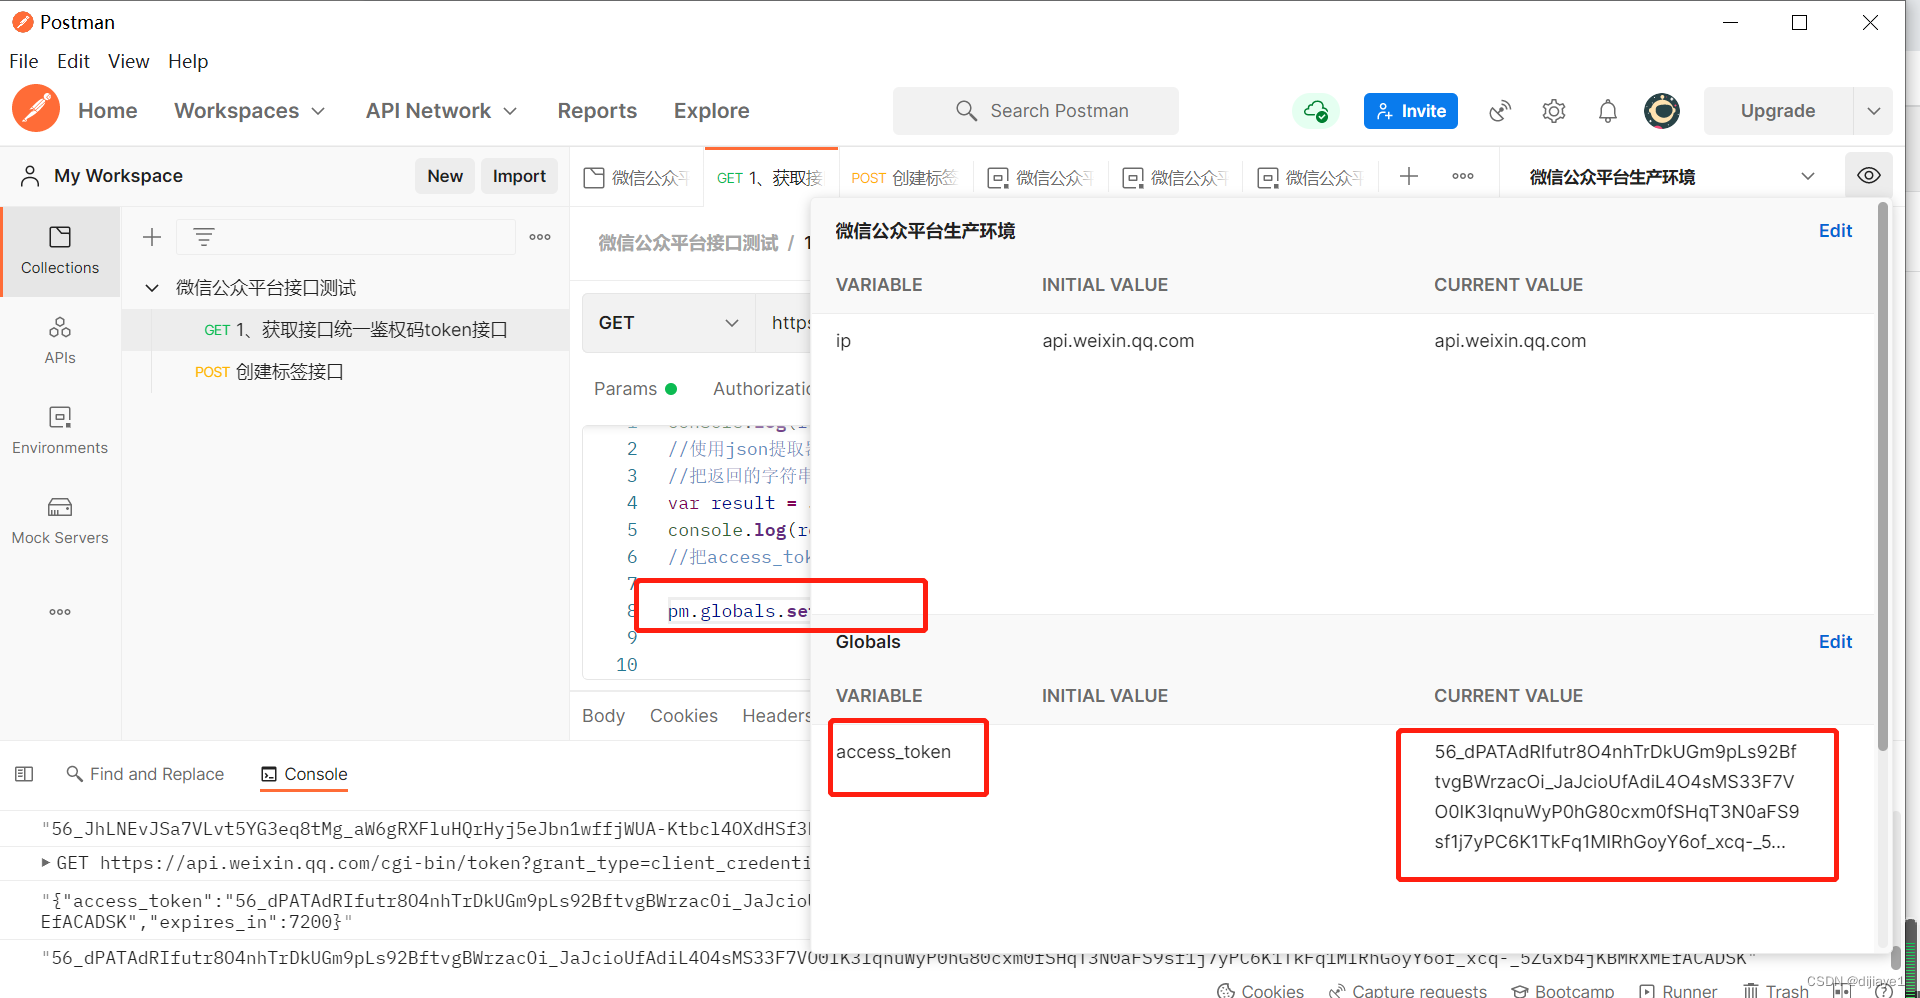Open the View menu
This screenshot has width=1920, height=998.
click(x=128, y=61)
